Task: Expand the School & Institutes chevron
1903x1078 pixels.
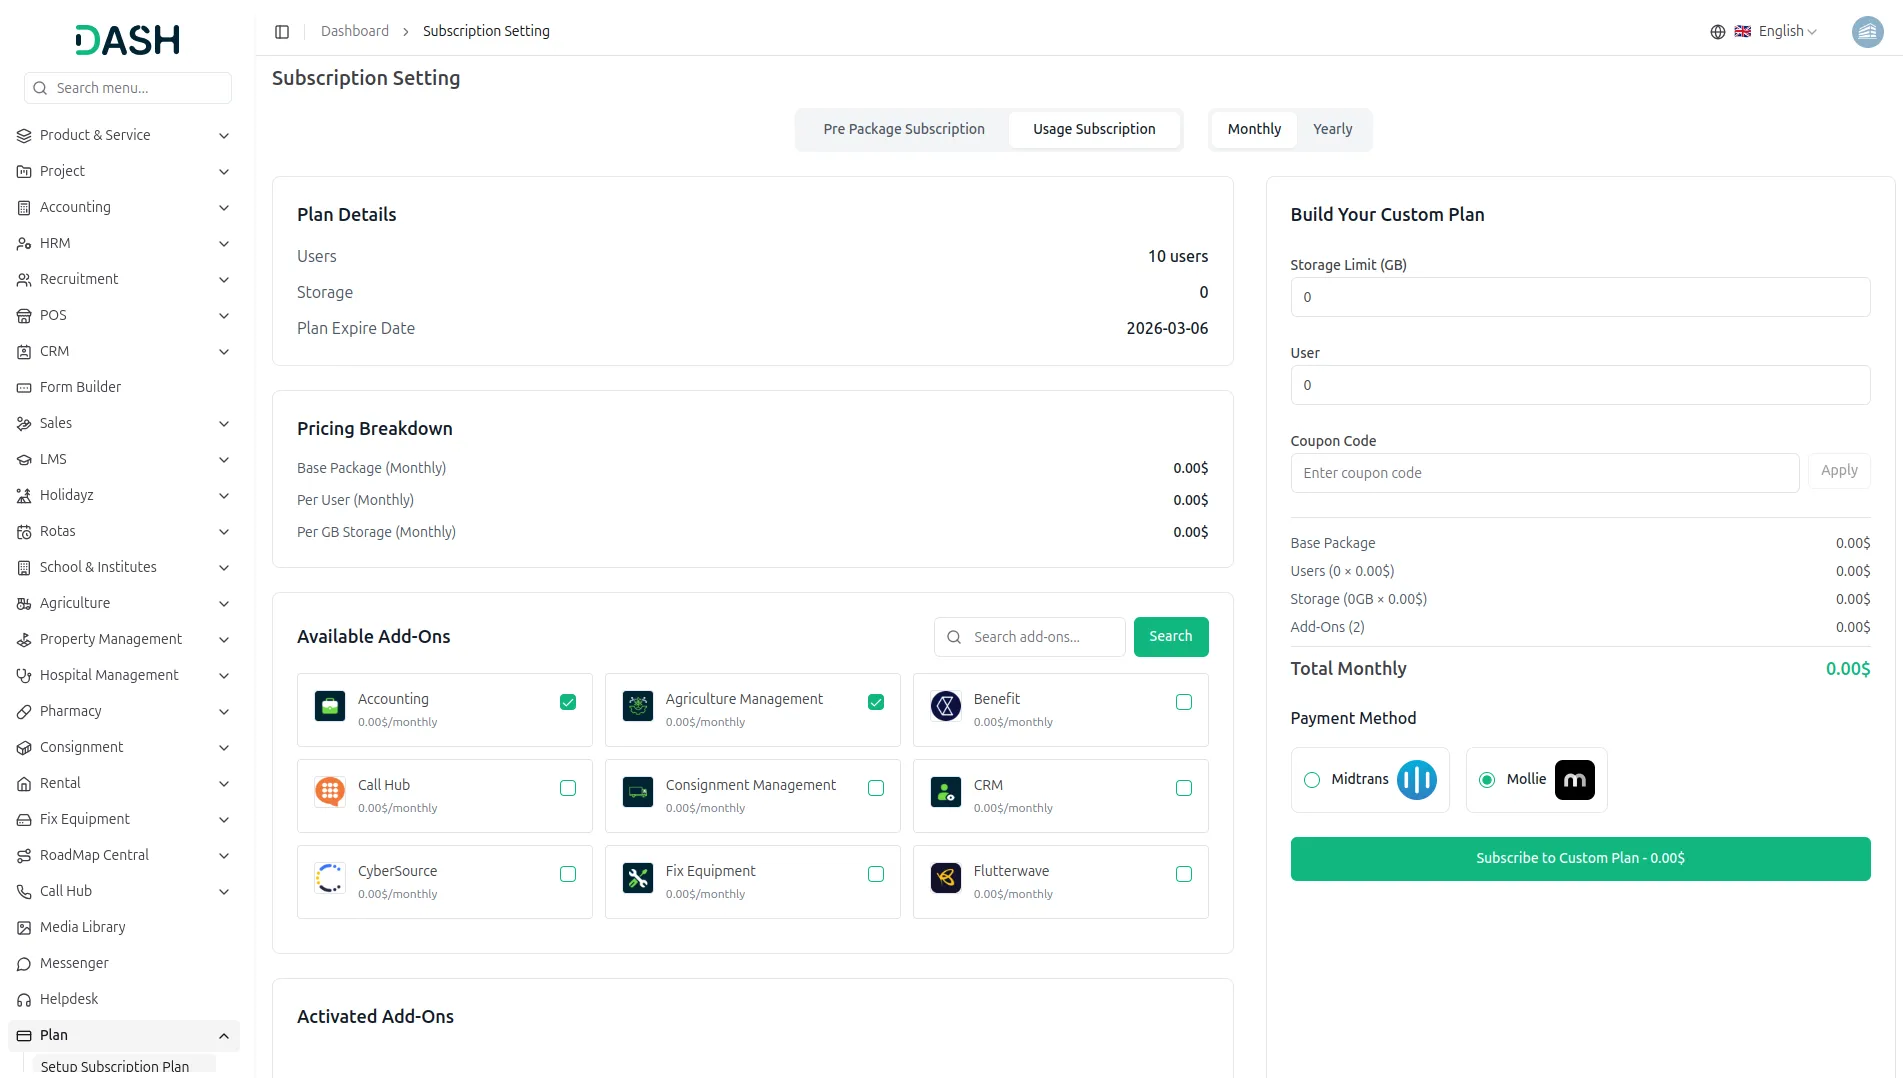Action: tap(224, 568)
